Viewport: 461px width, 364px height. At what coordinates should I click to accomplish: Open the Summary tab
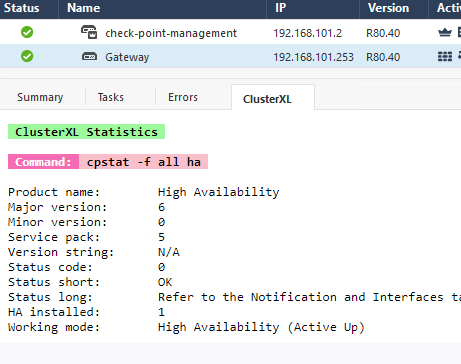(40, 97)
